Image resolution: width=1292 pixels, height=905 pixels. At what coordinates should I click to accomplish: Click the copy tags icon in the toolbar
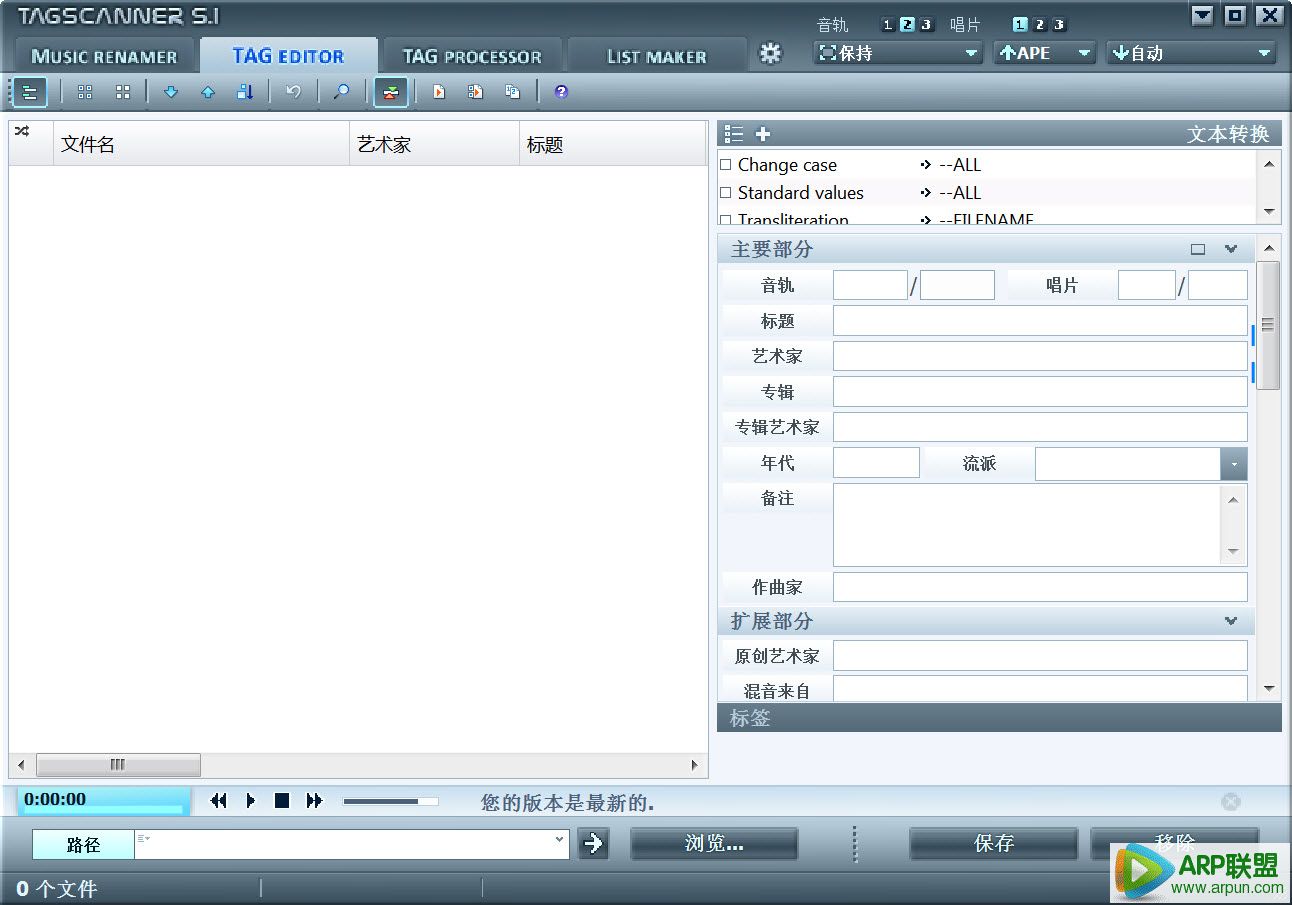pyautogui.click(x=512, y=91)
